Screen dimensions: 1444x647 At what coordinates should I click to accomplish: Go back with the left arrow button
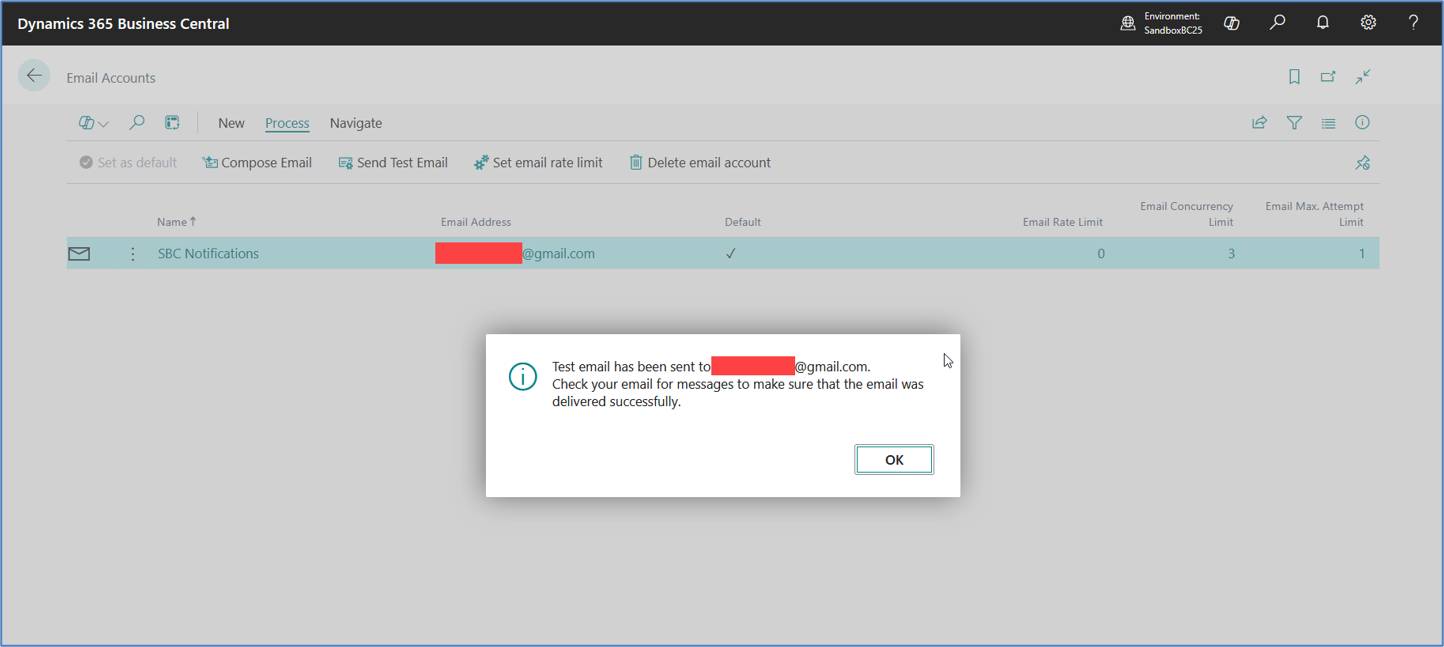(34, 76)
